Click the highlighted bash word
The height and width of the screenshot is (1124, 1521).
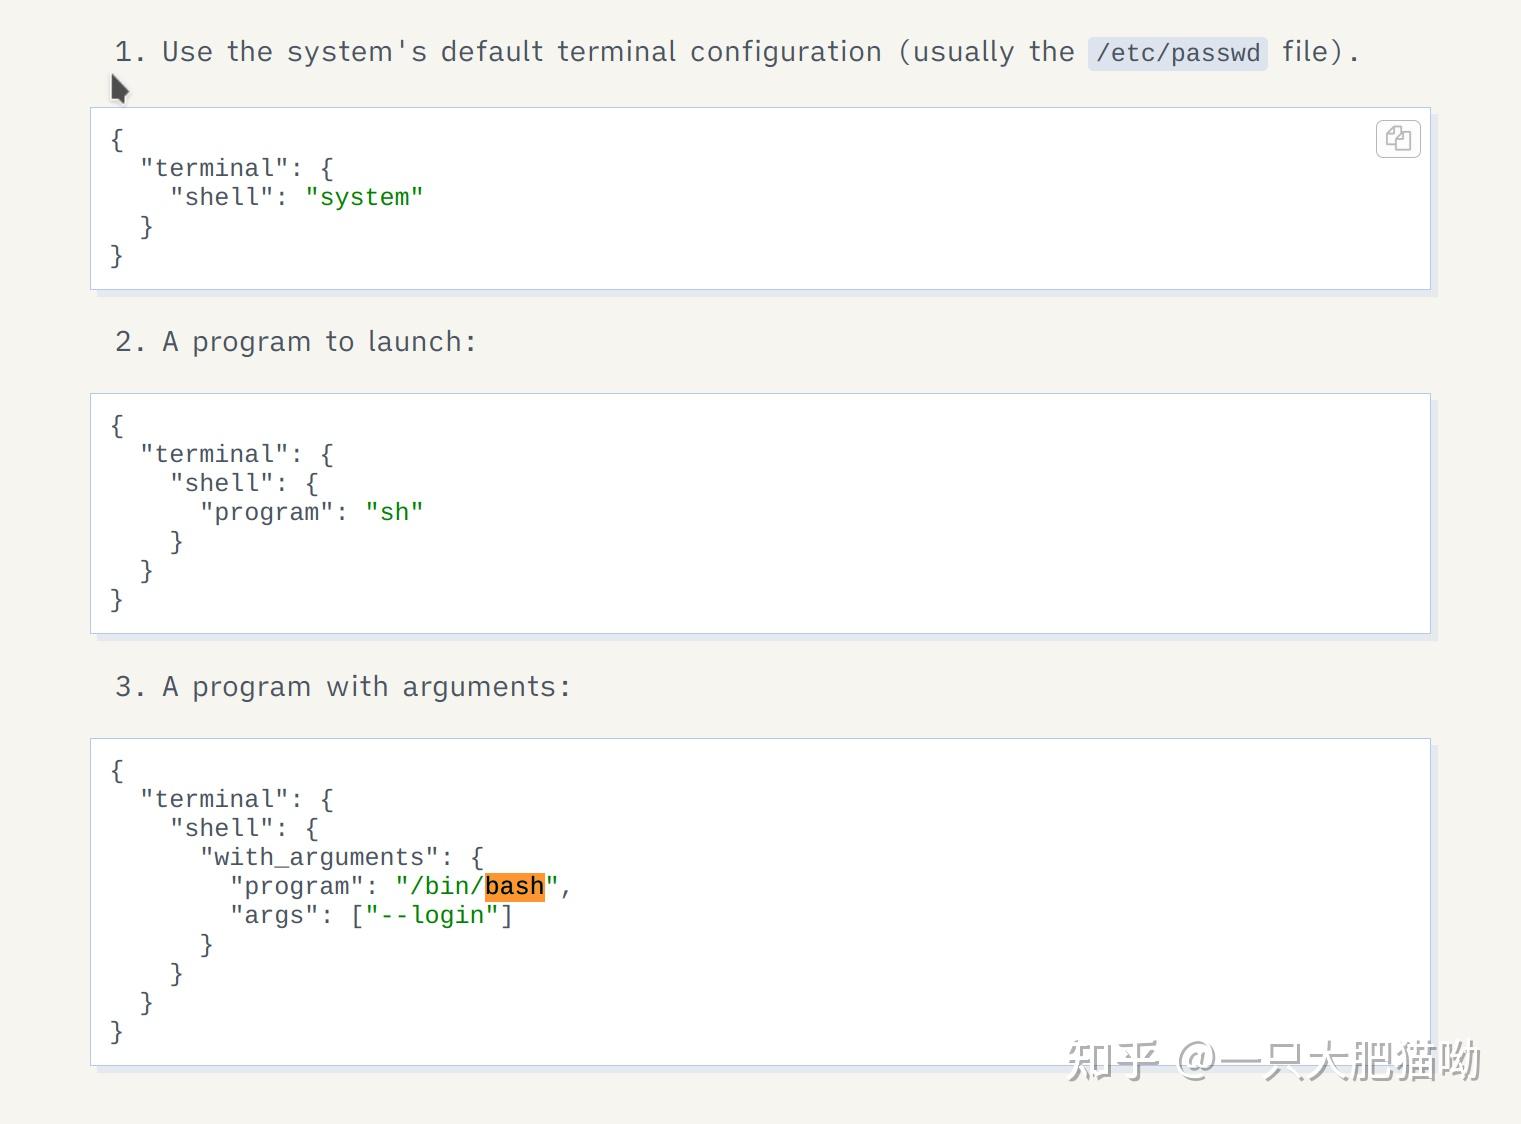click(514, 886)
